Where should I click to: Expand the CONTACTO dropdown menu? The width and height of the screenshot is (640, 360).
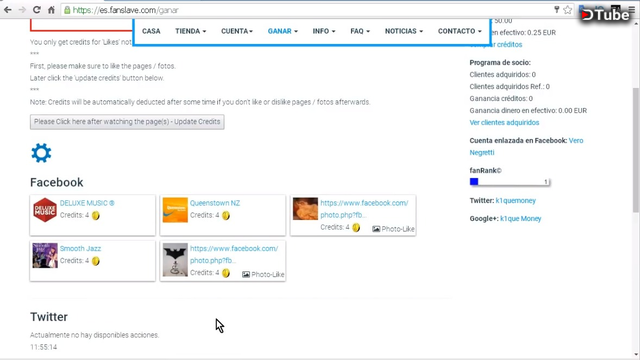(x=460, y=31)
